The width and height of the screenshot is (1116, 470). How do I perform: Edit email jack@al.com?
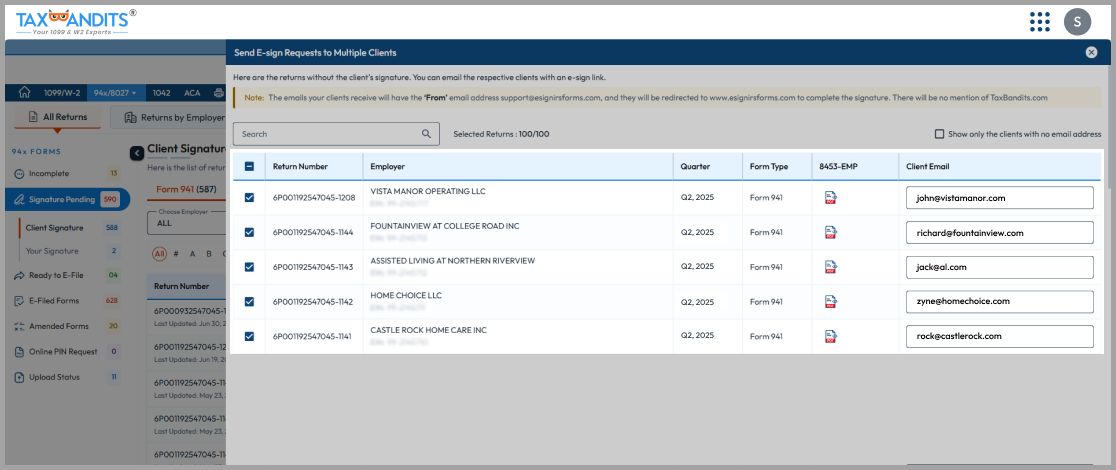pos(999,267)
